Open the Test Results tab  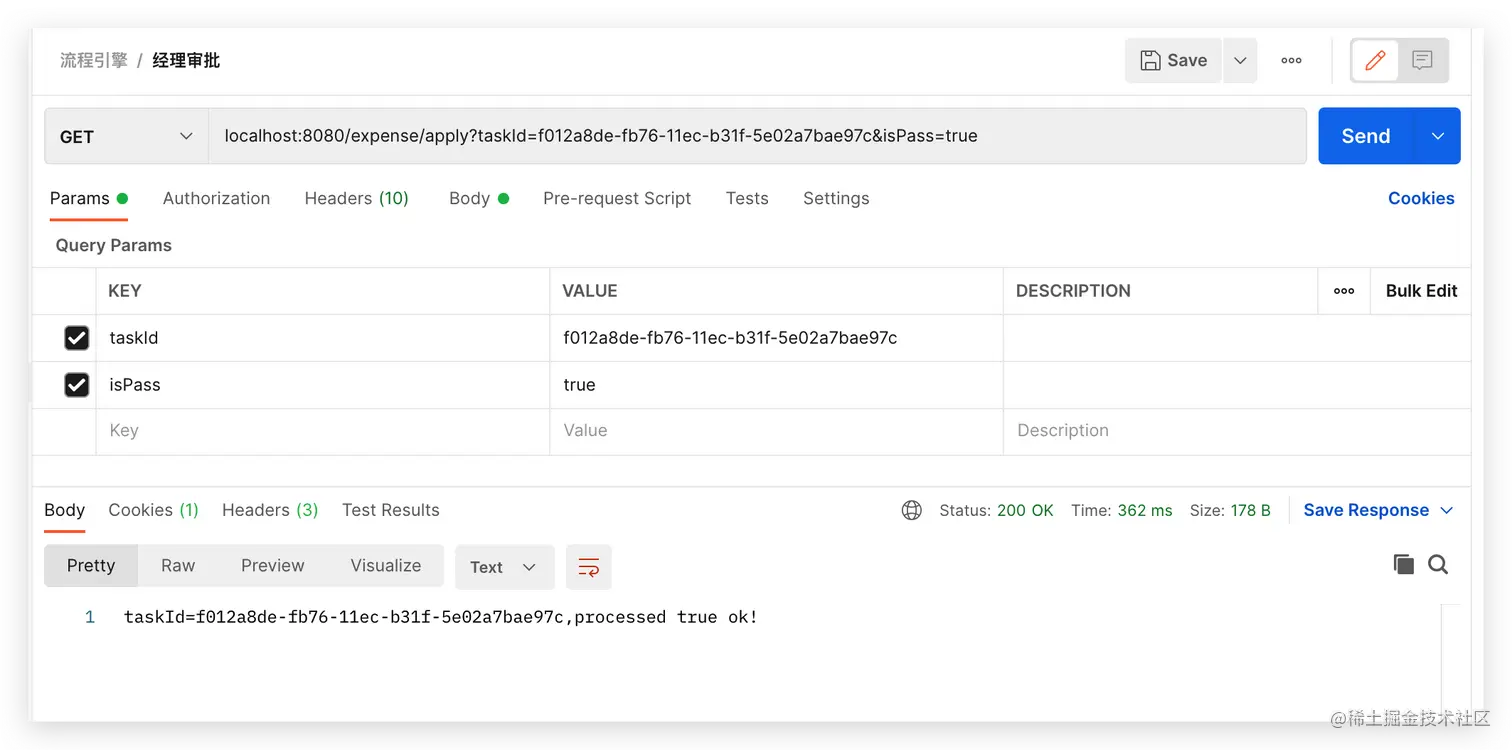coord(390,510)
